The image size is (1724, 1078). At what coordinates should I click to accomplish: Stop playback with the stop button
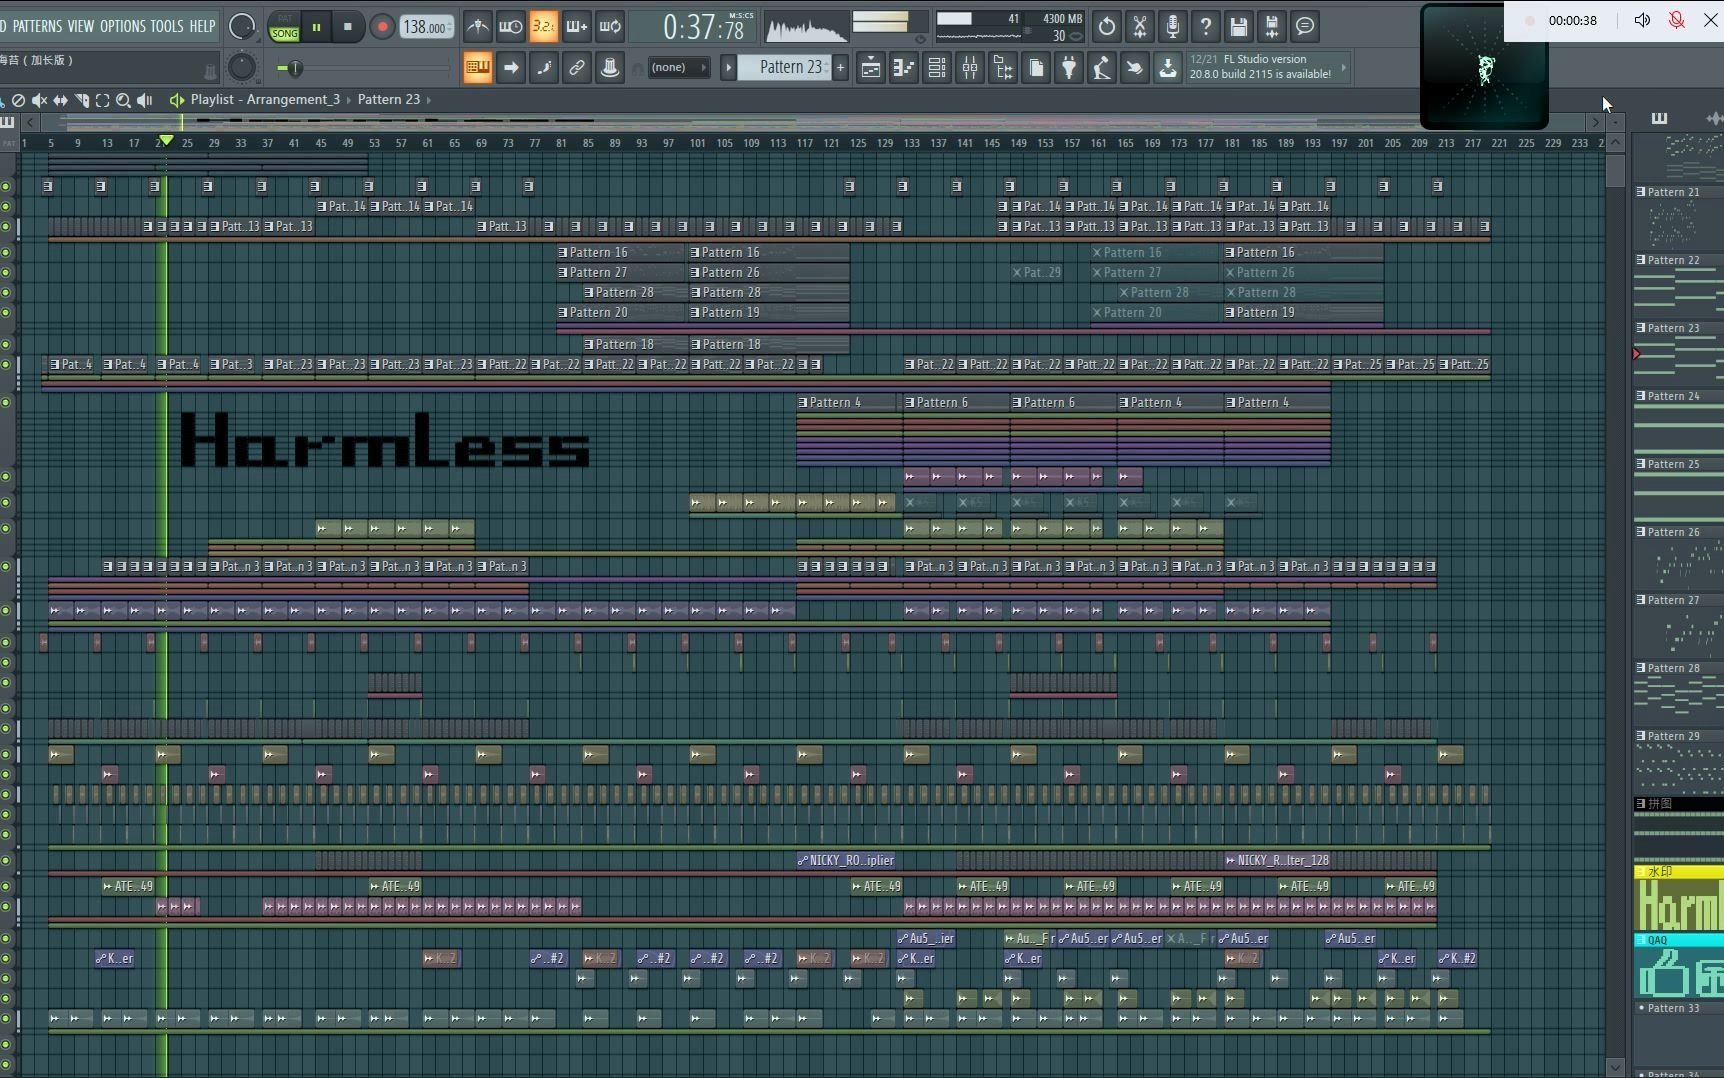click(348, 27)
